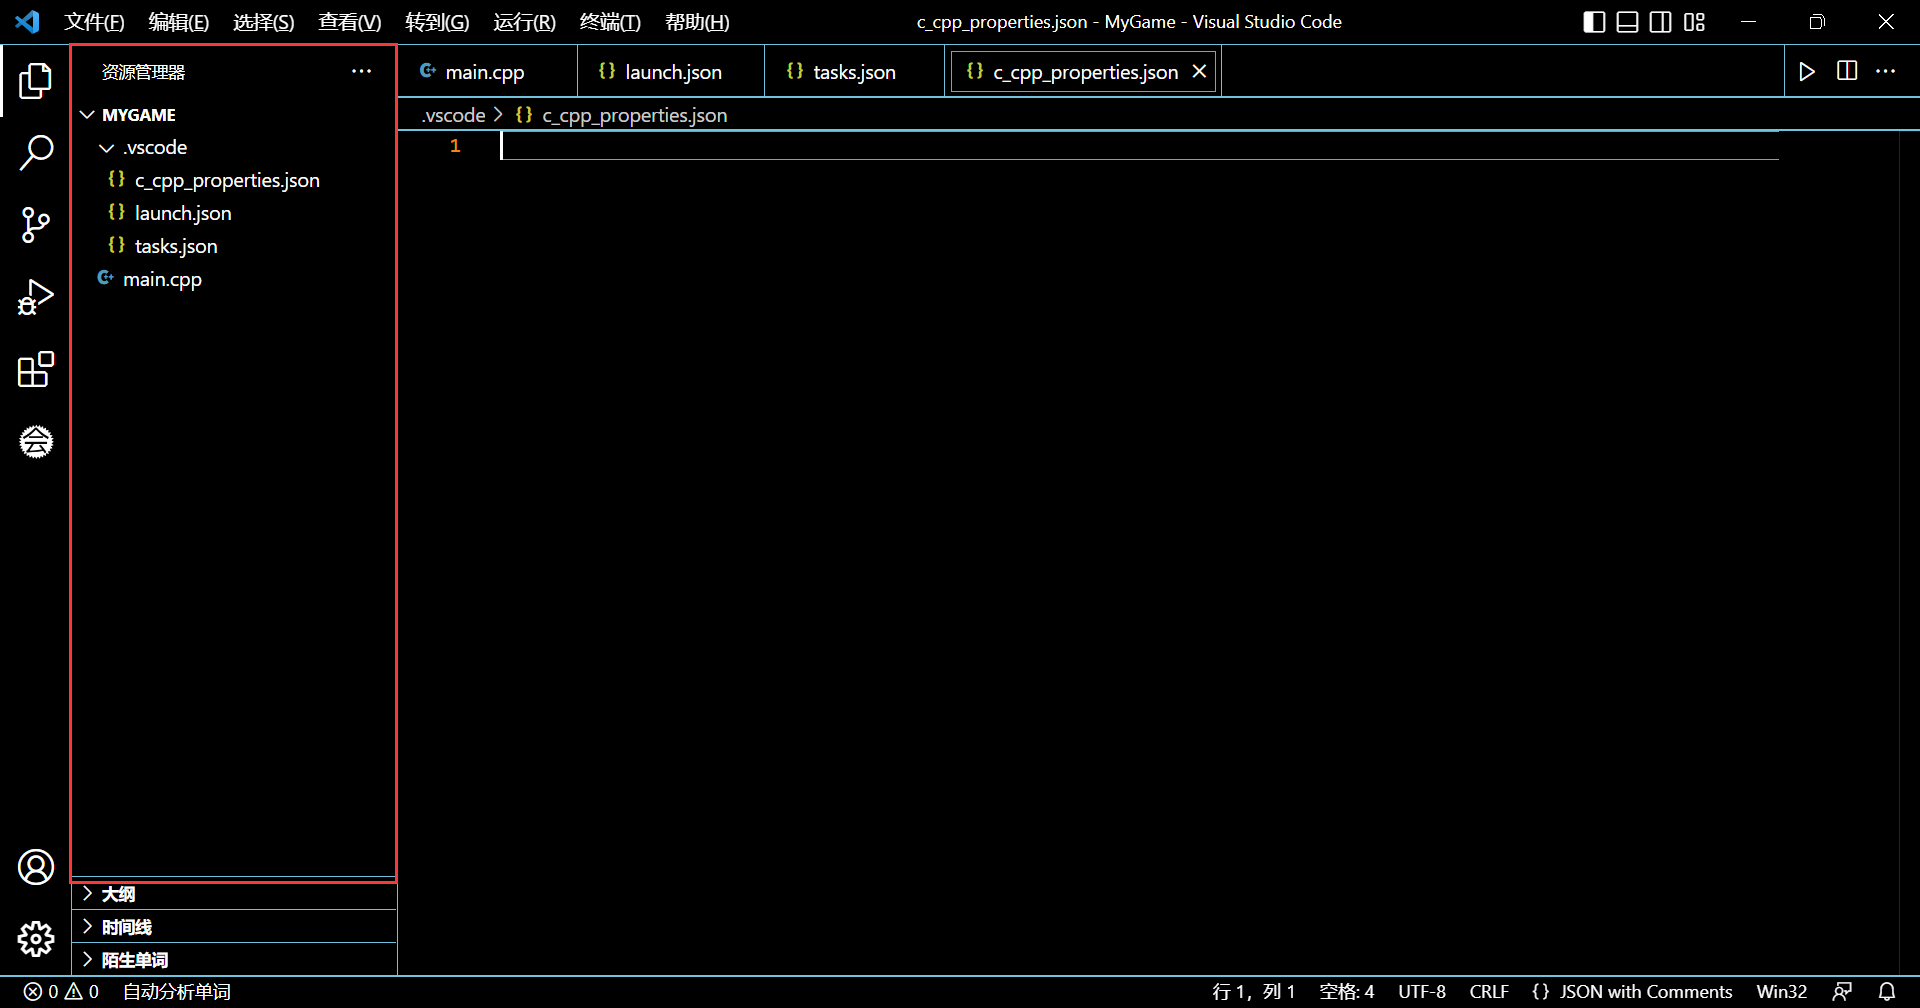Open the round custom extension icon in activity bar

point(36,441)
